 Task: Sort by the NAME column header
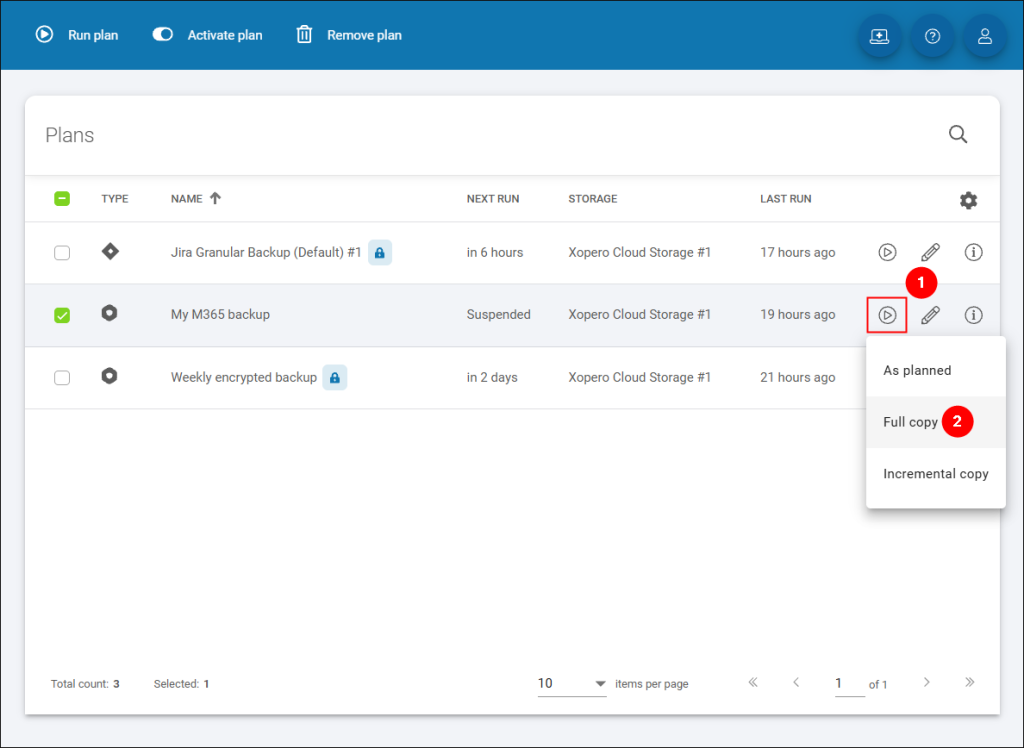(x=187, y=199)
